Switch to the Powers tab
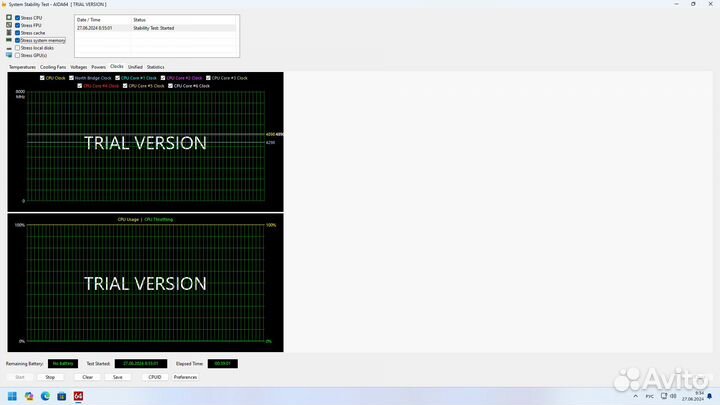The width and height of the screenshot is (720, 405). click(x=98, y=67)
